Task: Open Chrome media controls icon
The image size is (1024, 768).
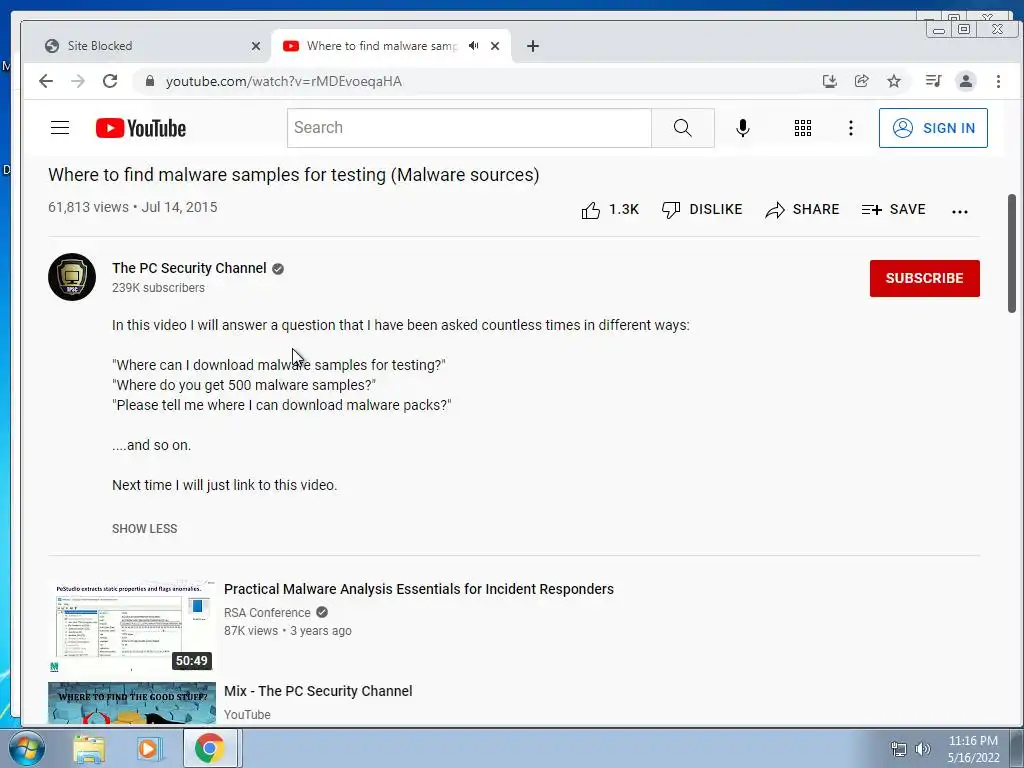Action: click(933, 81)
